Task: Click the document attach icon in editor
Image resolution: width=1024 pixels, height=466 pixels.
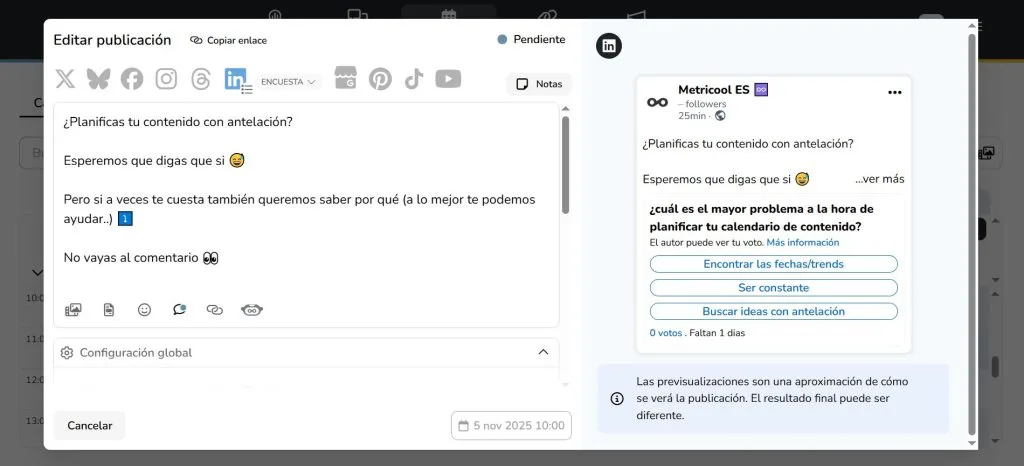Action: click(109, 310)
